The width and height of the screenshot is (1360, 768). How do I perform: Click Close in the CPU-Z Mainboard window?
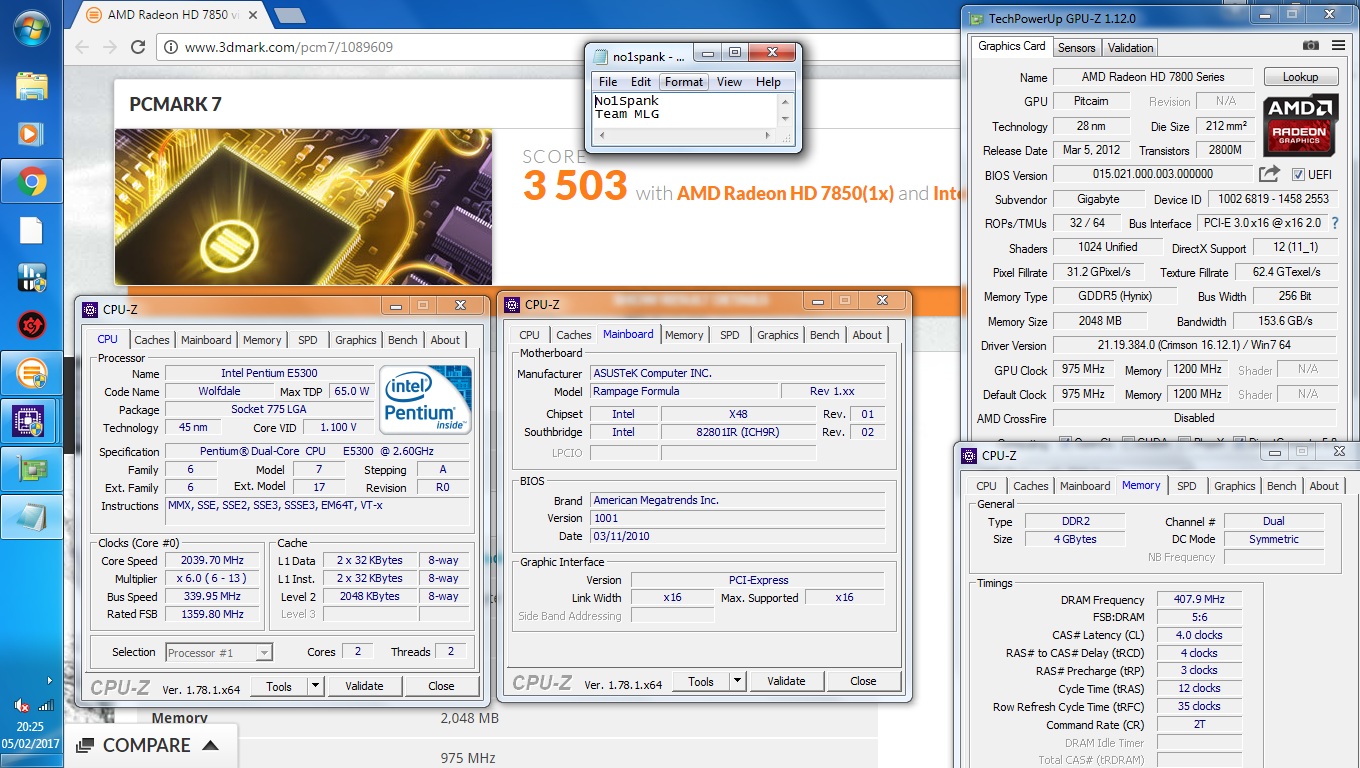coord(863,681)
